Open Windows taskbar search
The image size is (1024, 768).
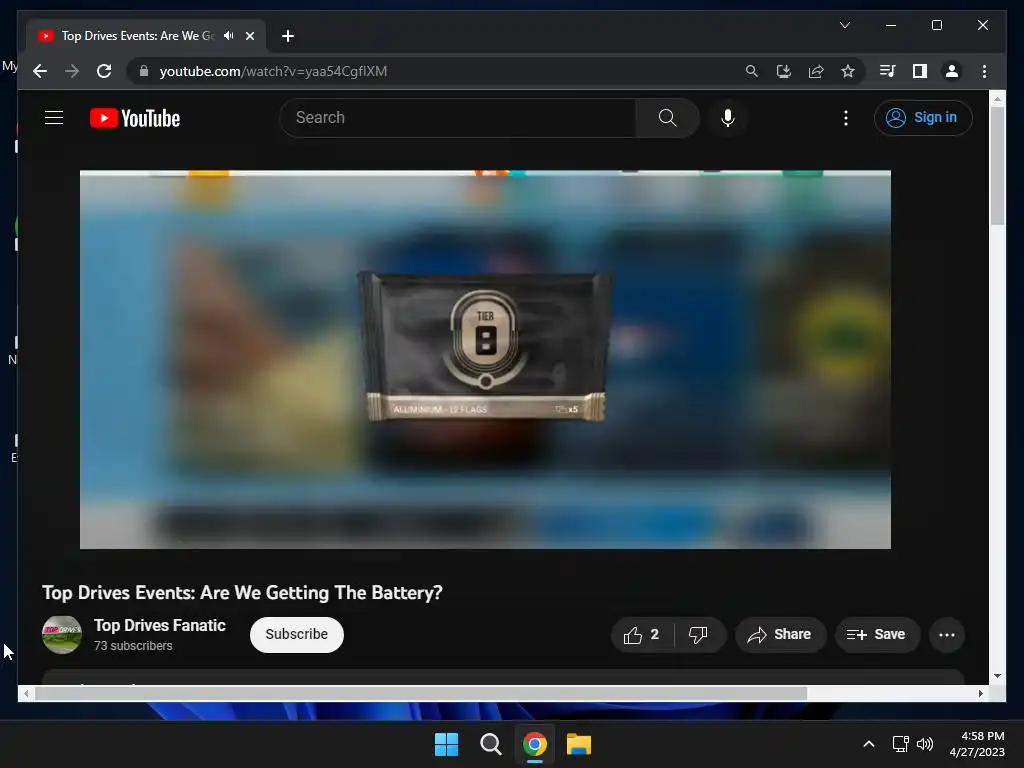[490, 744]
